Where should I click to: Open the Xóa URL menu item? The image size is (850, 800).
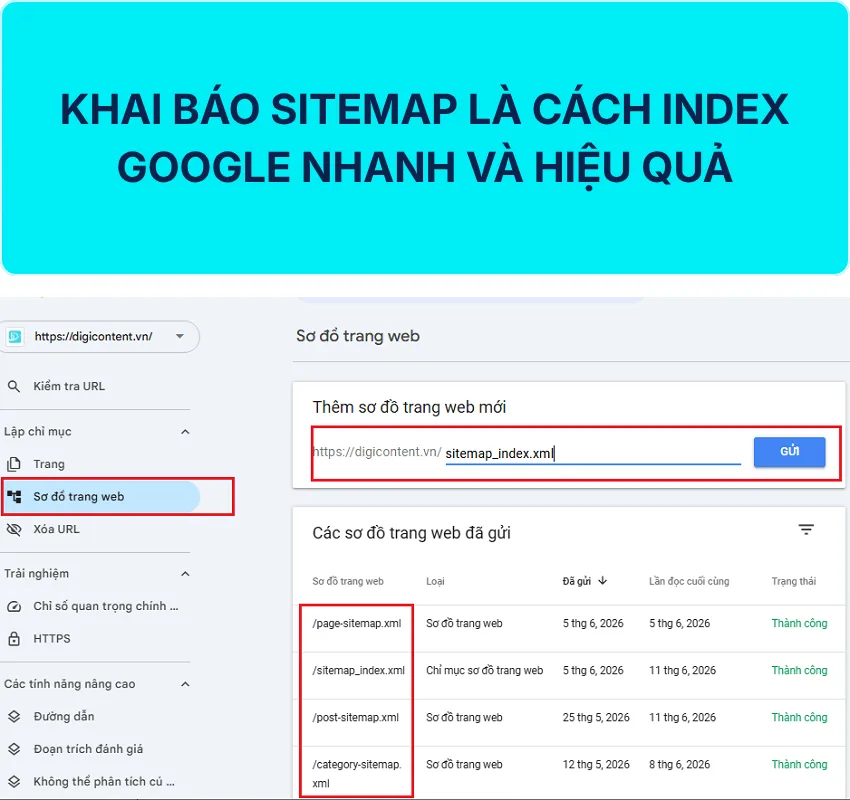pos(56,530)
